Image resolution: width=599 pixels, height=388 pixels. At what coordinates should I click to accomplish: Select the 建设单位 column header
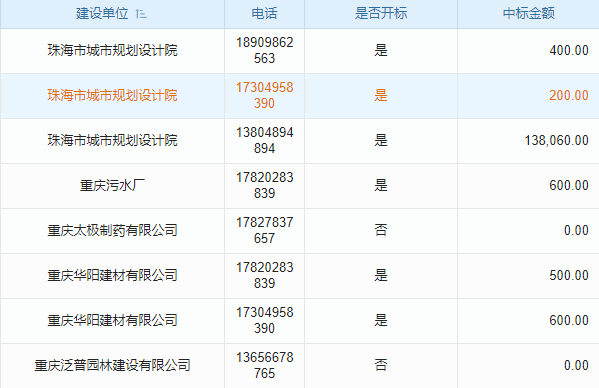pyautogui.click(x=112, y=14)
